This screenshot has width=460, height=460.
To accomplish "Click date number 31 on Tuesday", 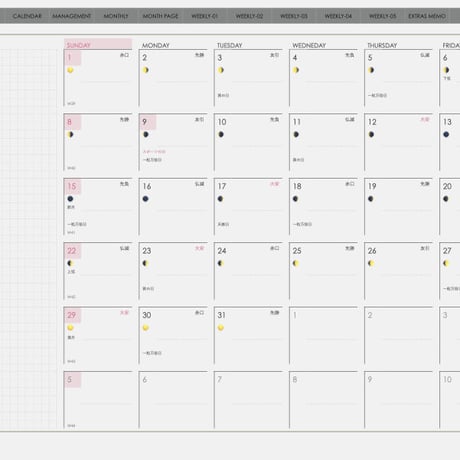I will [222, 315].
